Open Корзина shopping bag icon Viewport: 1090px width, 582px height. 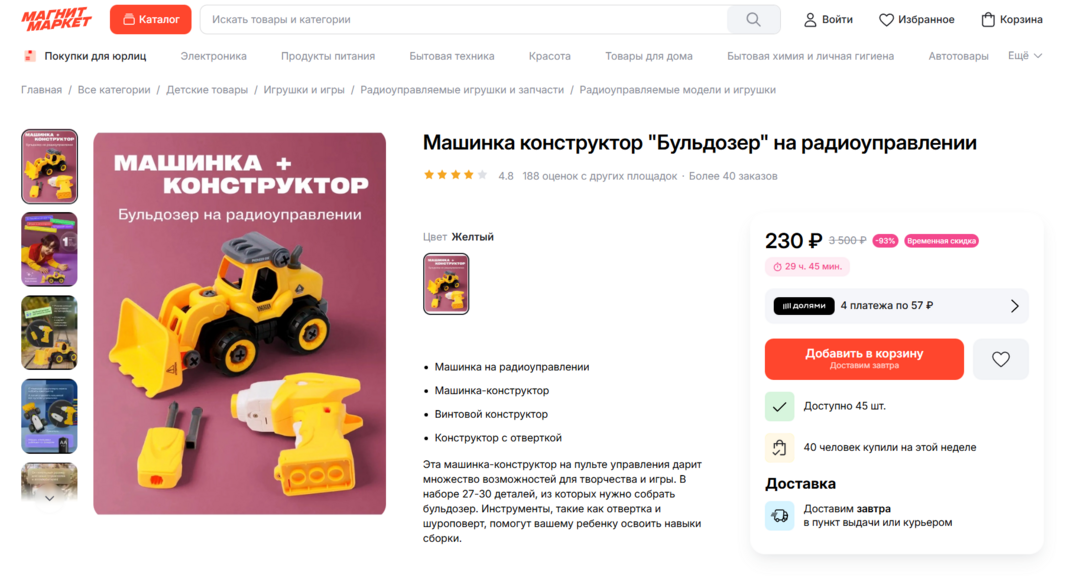click(x=988, y=19)
